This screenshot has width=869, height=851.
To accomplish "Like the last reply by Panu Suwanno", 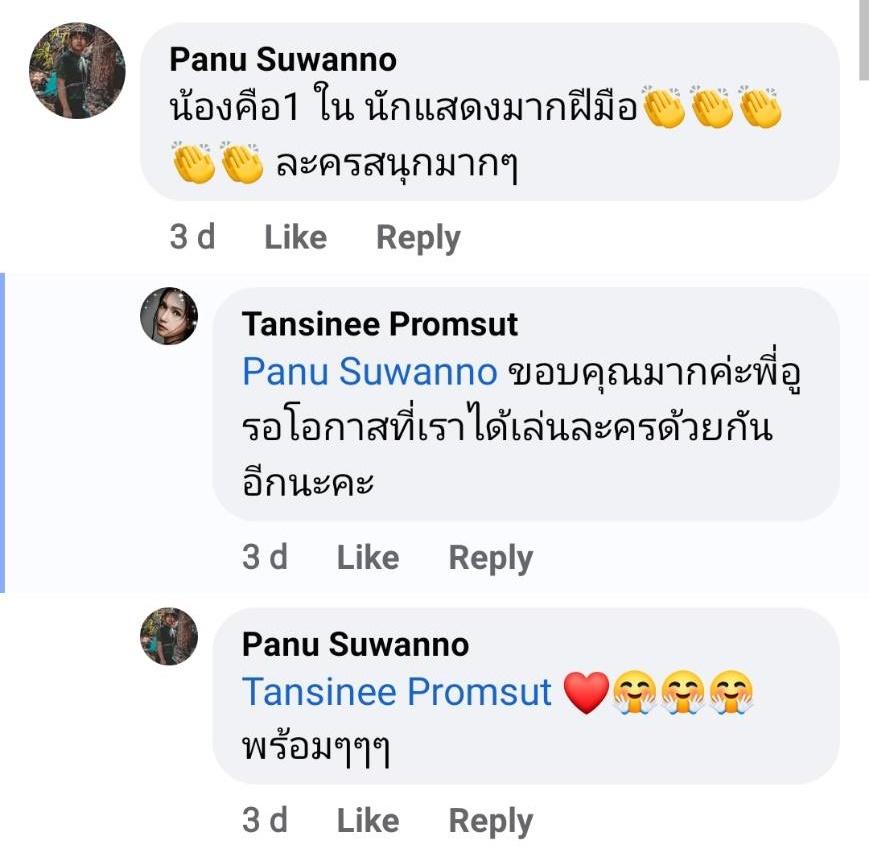I will (368, 821).
